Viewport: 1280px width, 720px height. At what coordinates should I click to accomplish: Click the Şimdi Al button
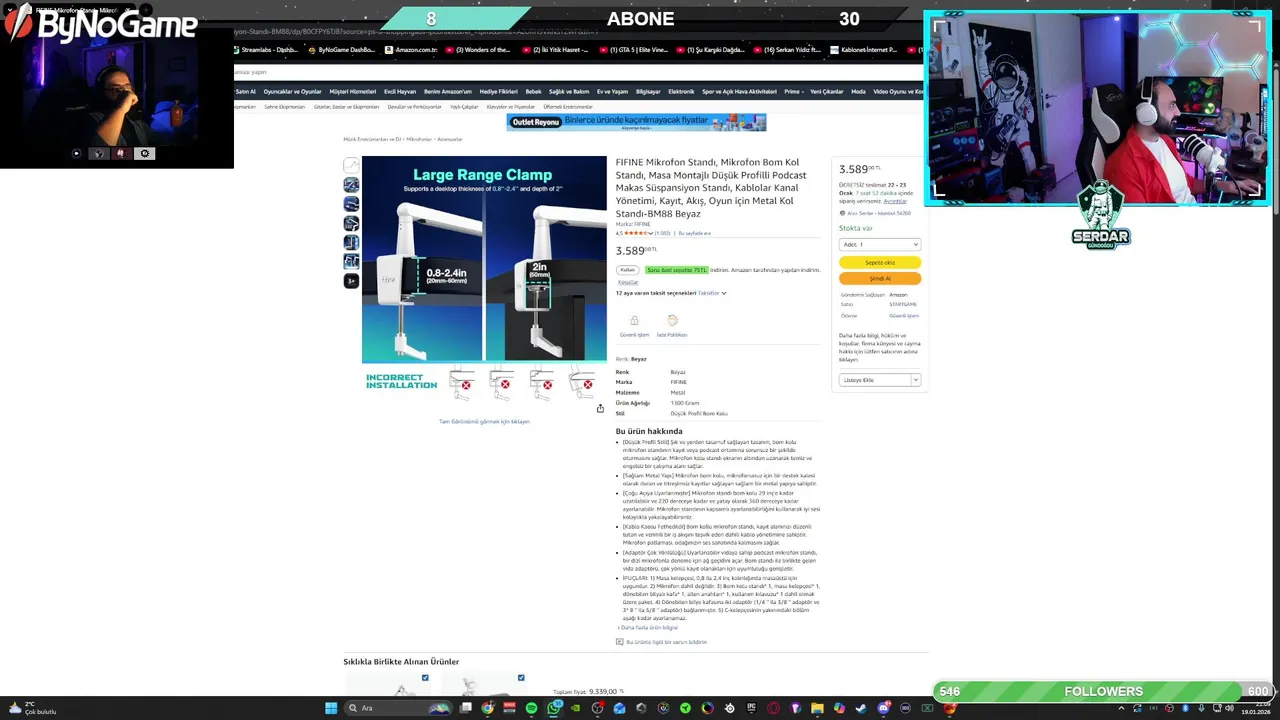[x=880, y=278]
